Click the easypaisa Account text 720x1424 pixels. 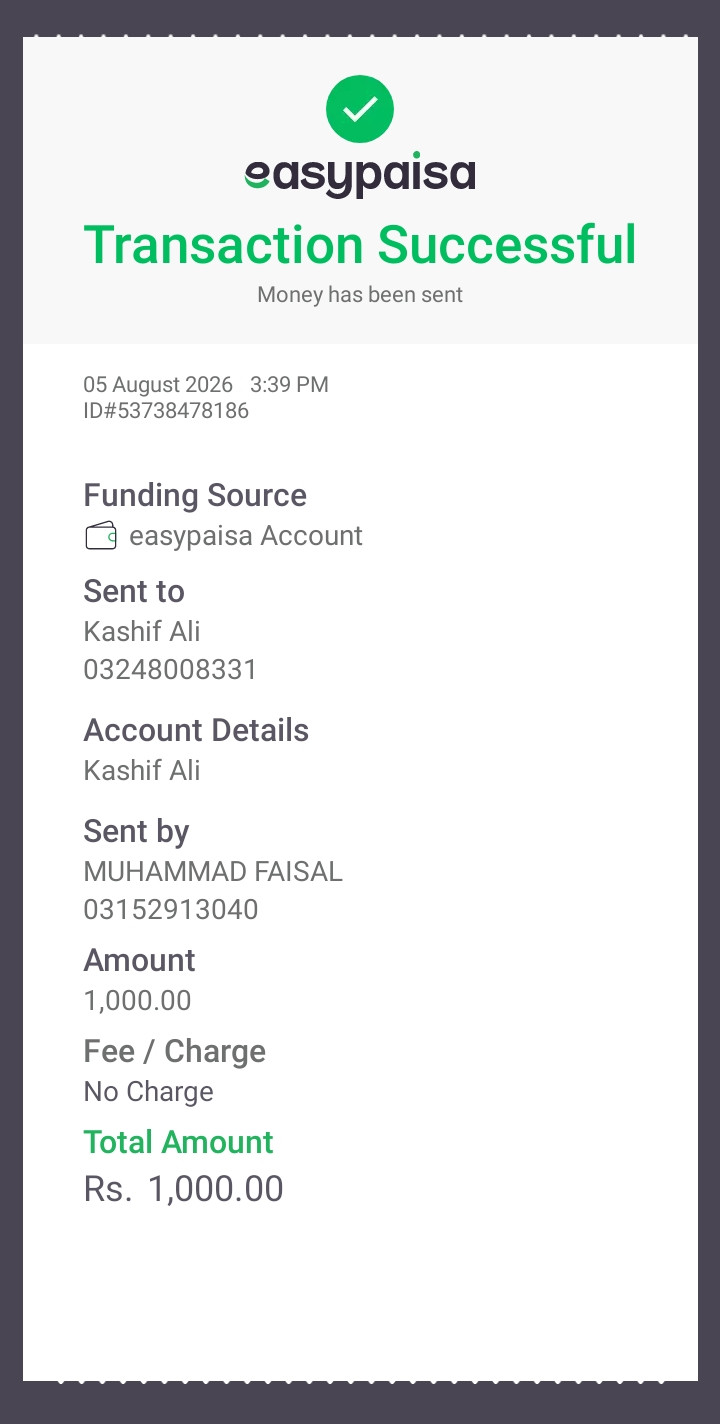point(246,536)
